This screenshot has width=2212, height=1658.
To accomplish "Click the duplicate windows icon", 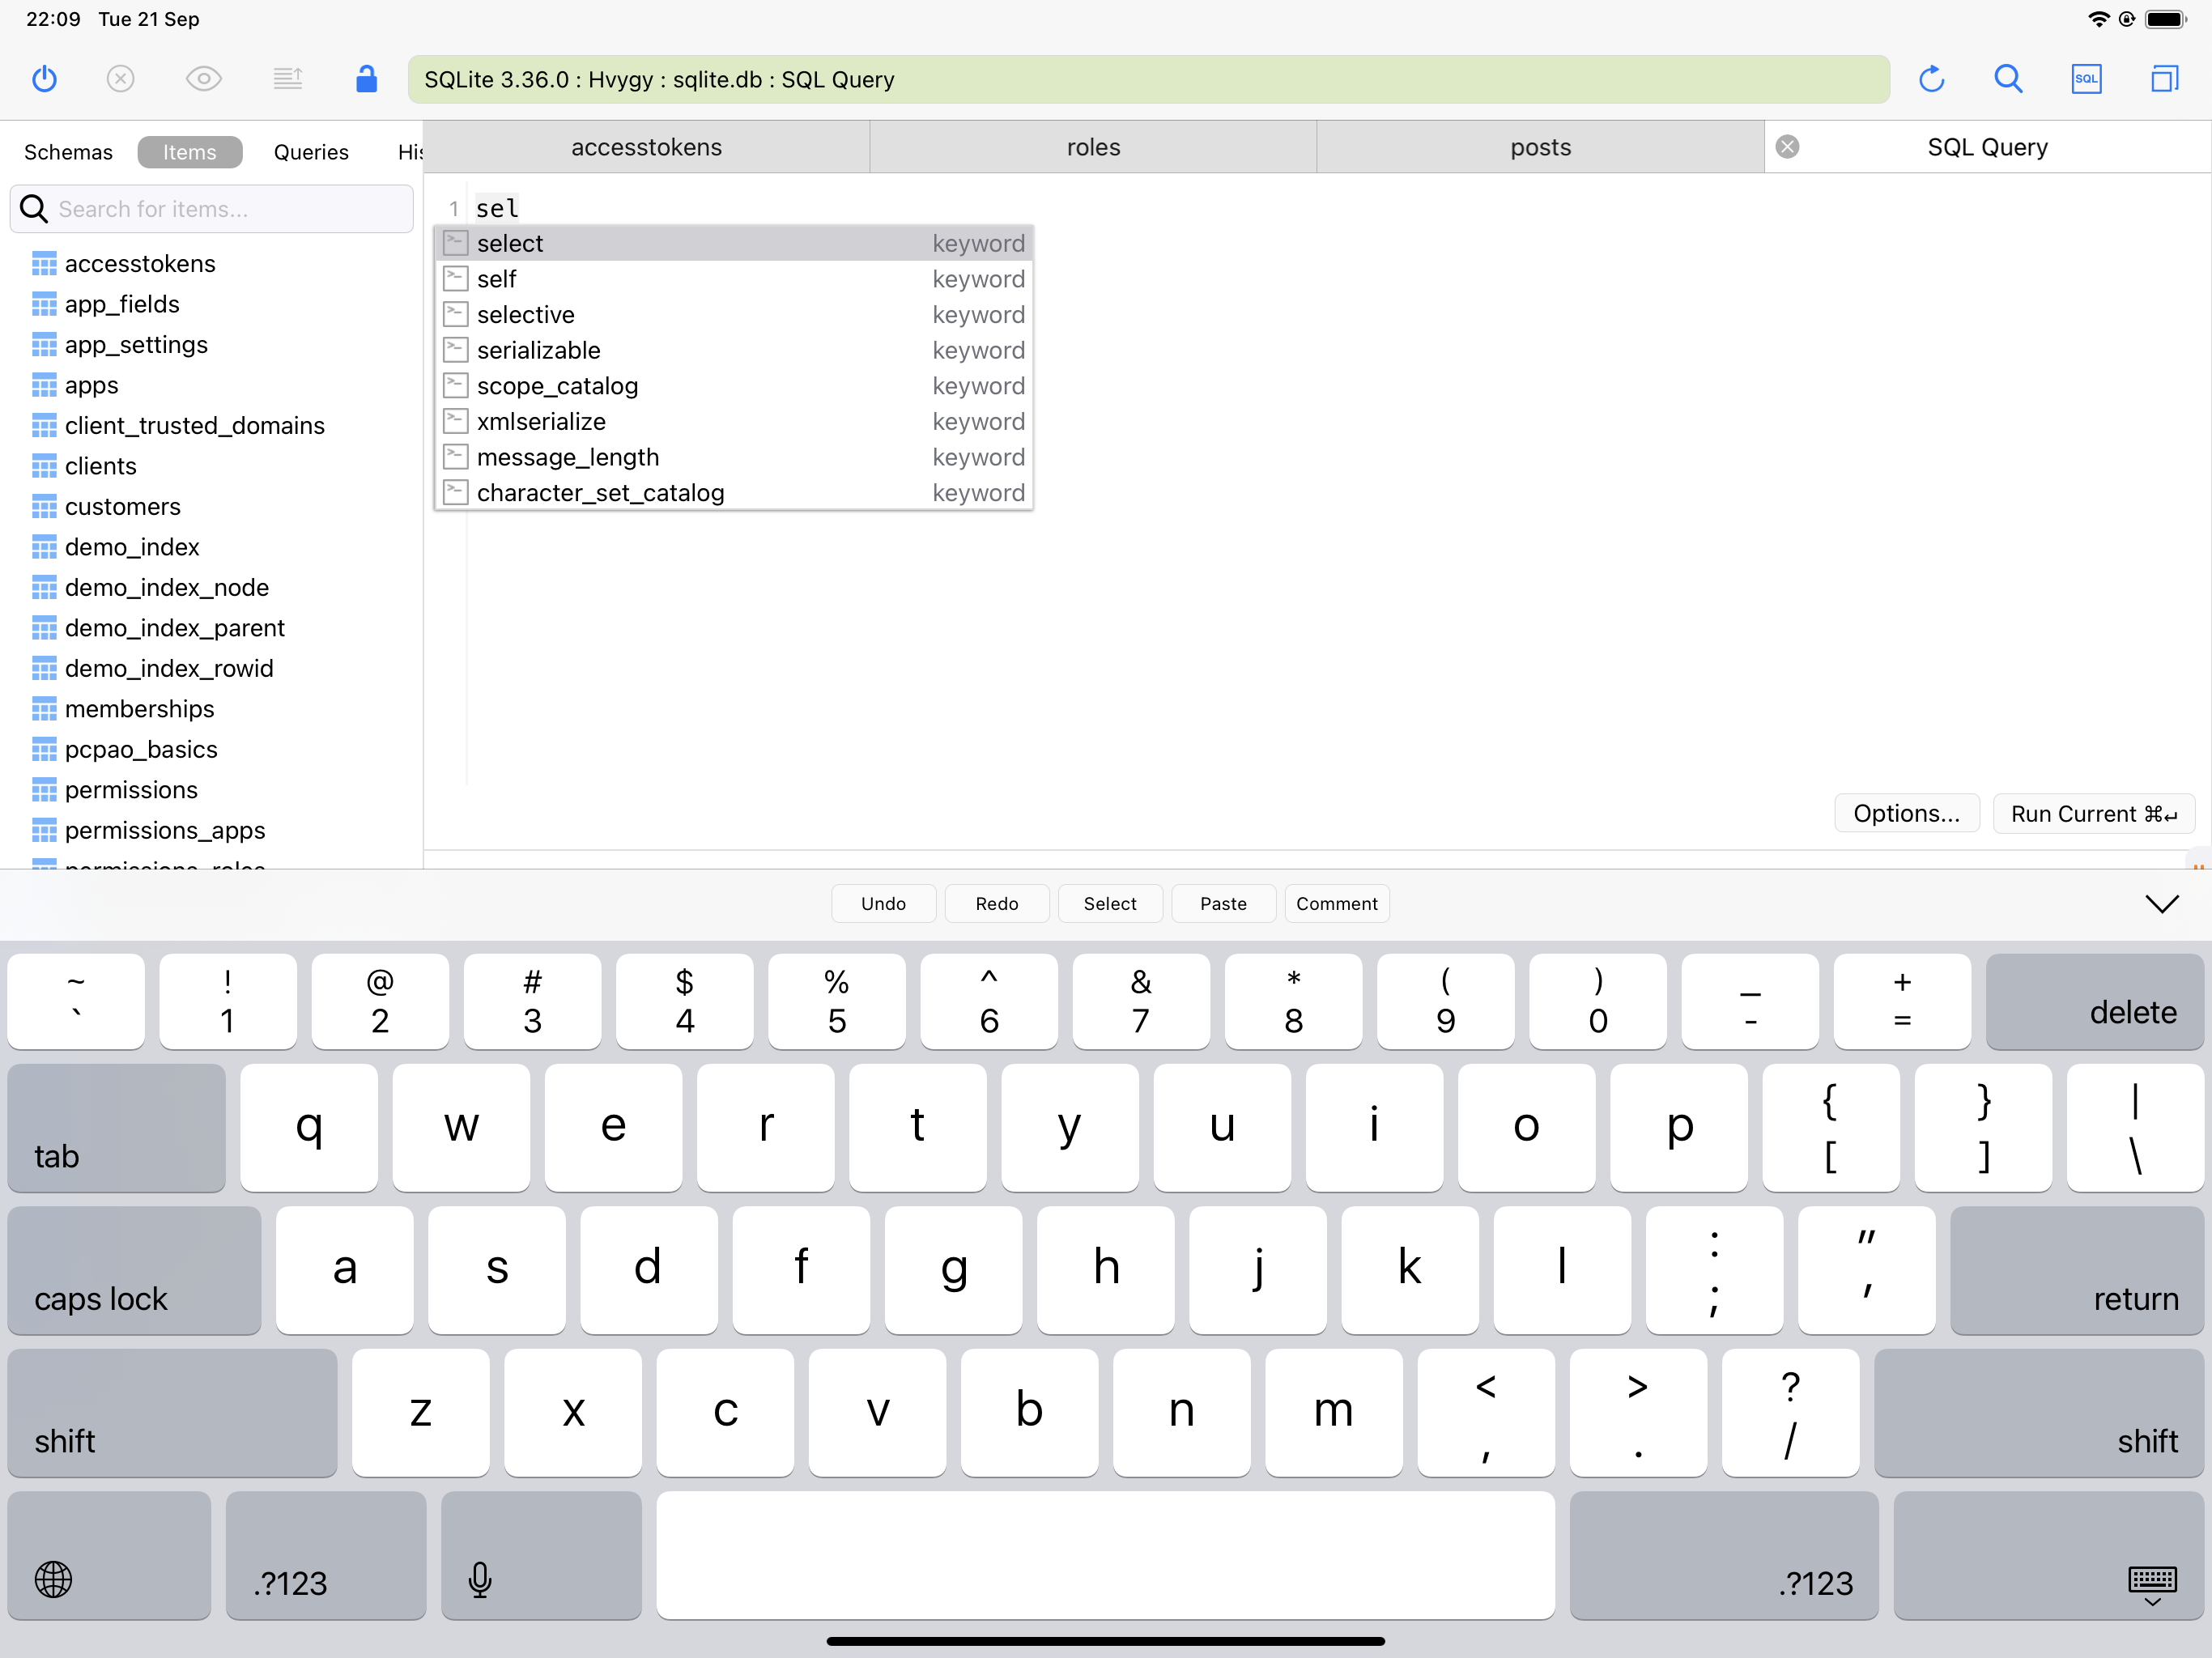I will tap(2164, 79).
